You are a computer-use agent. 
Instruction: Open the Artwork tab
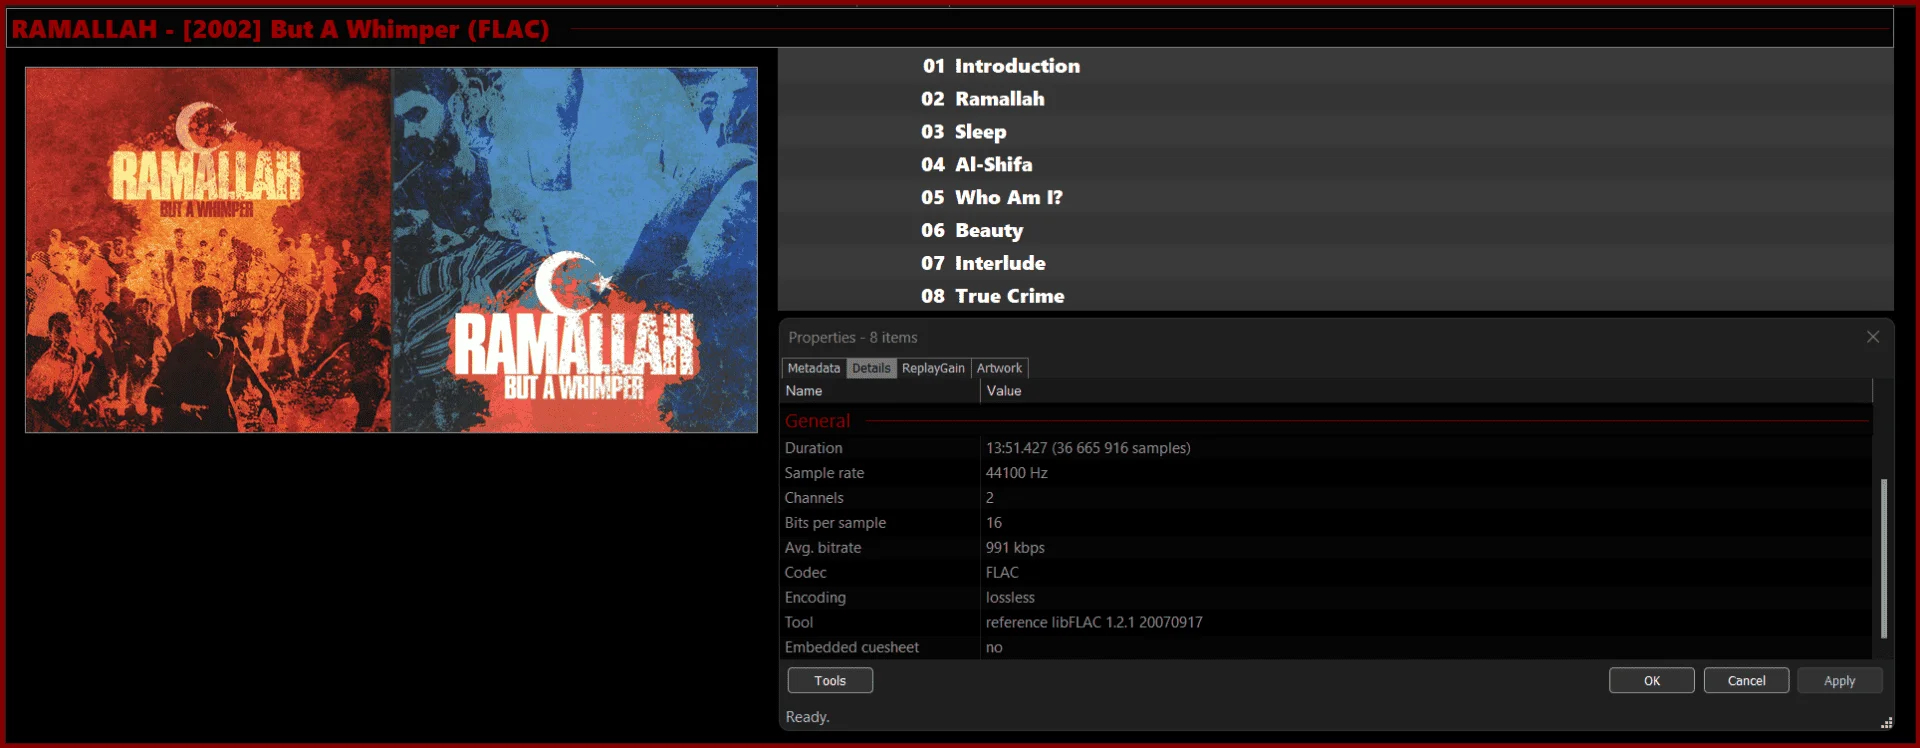tap(999, 368)
